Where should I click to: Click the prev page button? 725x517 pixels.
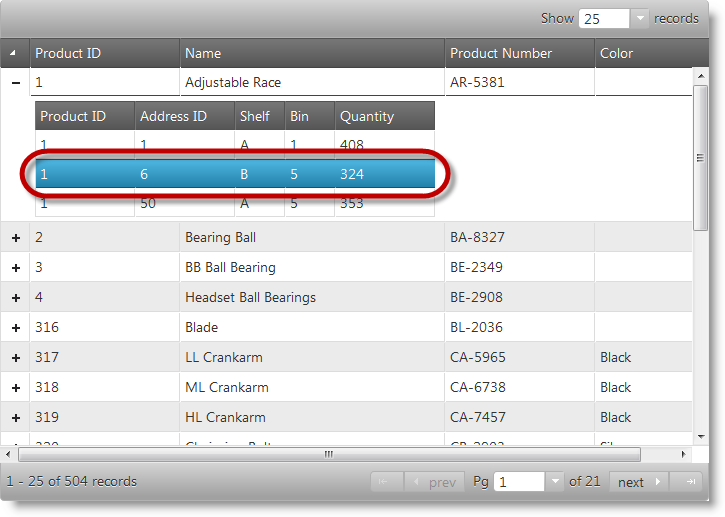[434, 482]
